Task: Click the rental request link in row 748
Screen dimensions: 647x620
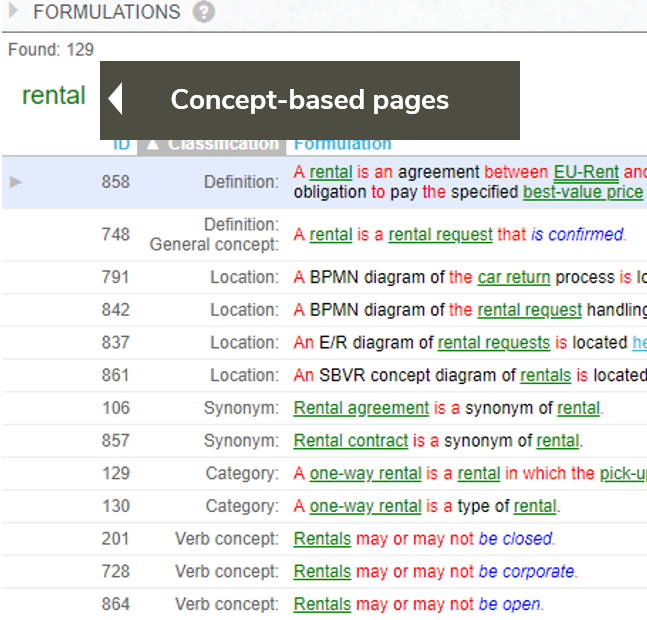Action: click(440, 235)
